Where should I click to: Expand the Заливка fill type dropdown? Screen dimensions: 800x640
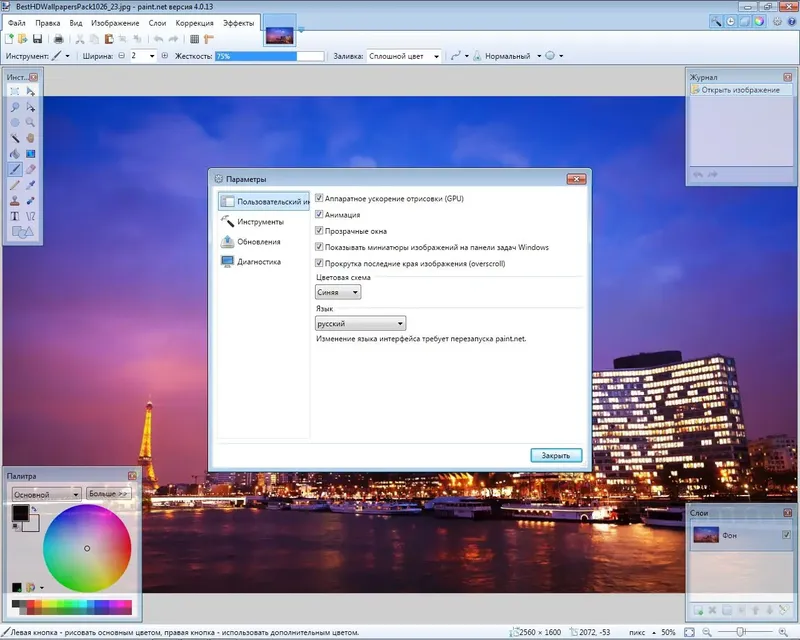404,57
